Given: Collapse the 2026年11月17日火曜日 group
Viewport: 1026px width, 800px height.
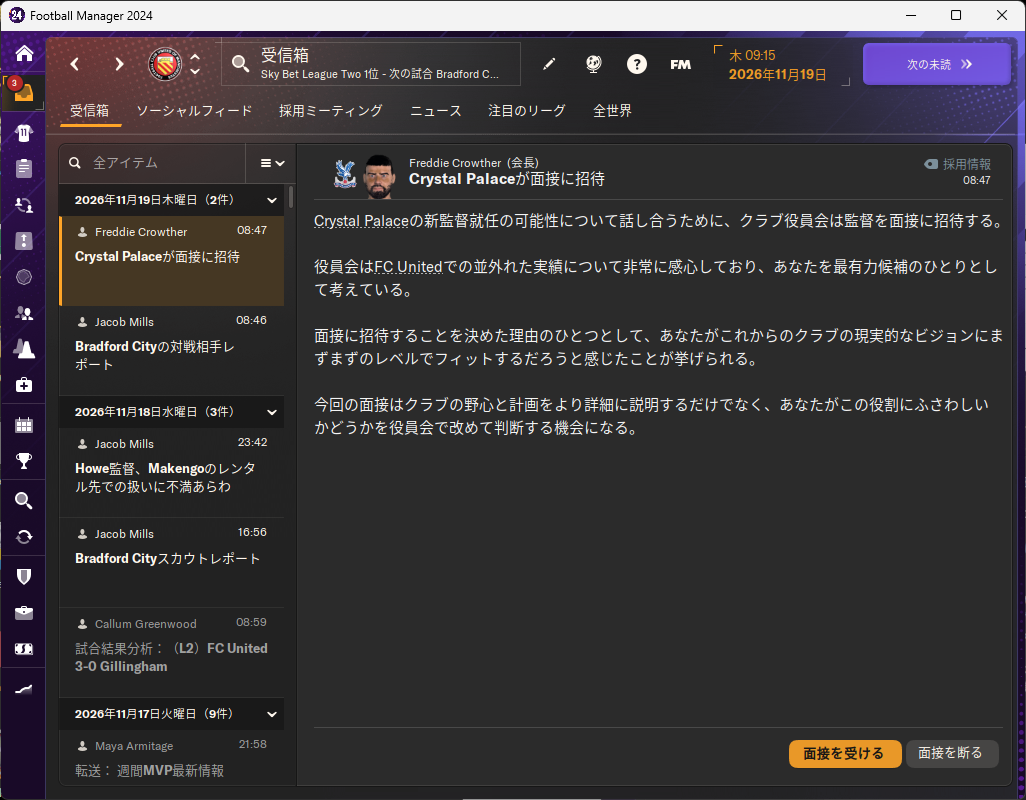Looking at the screenshot, I should coord(272,714).
